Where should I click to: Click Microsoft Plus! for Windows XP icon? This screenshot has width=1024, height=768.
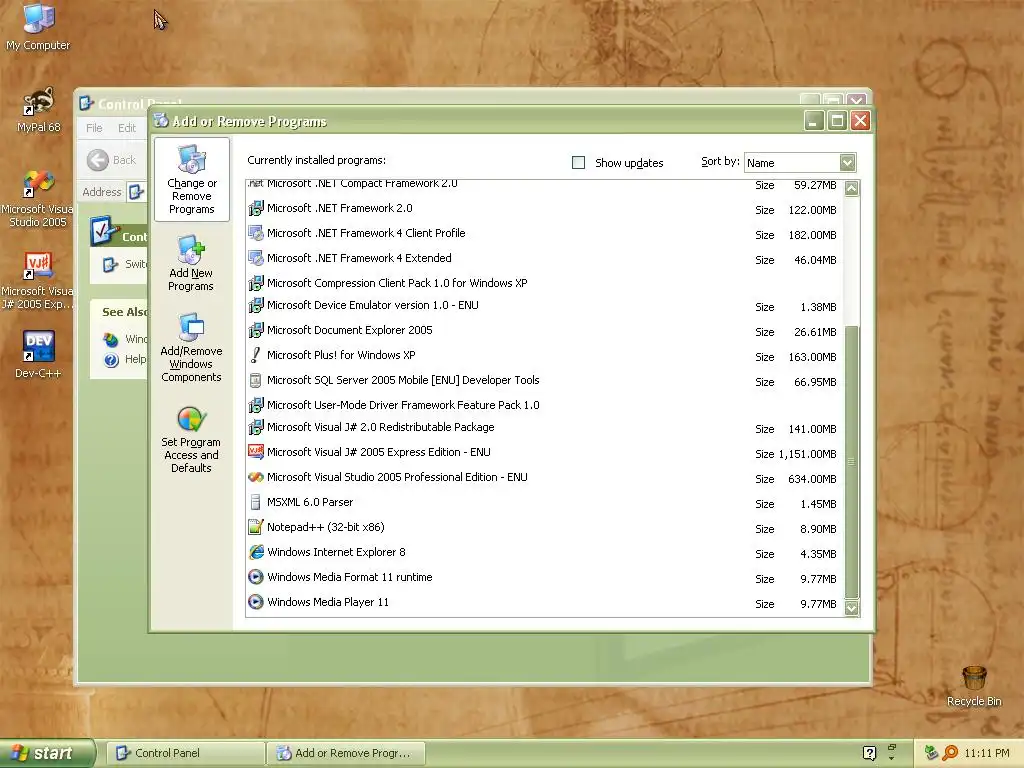[256, 355]
